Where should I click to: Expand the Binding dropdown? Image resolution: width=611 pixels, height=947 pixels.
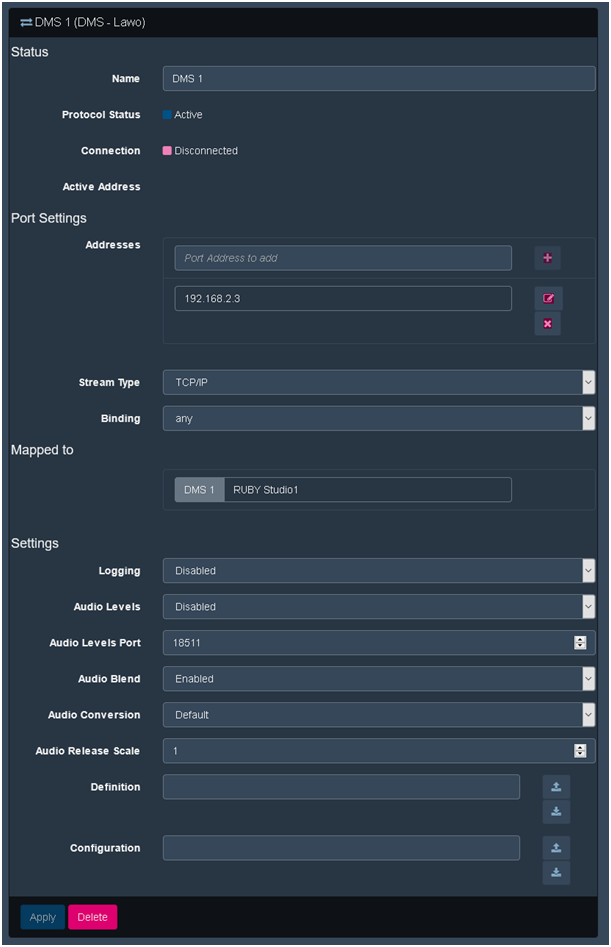coord(378,419)
